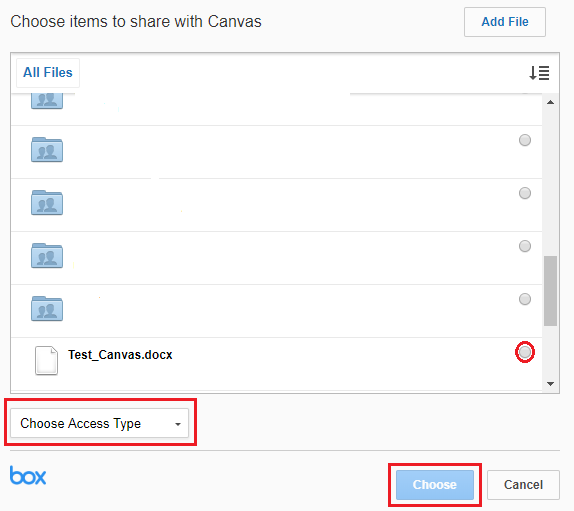Select the Test_Canvas.docx radio button
Screen dimensions: 574x511
(525, 352)
